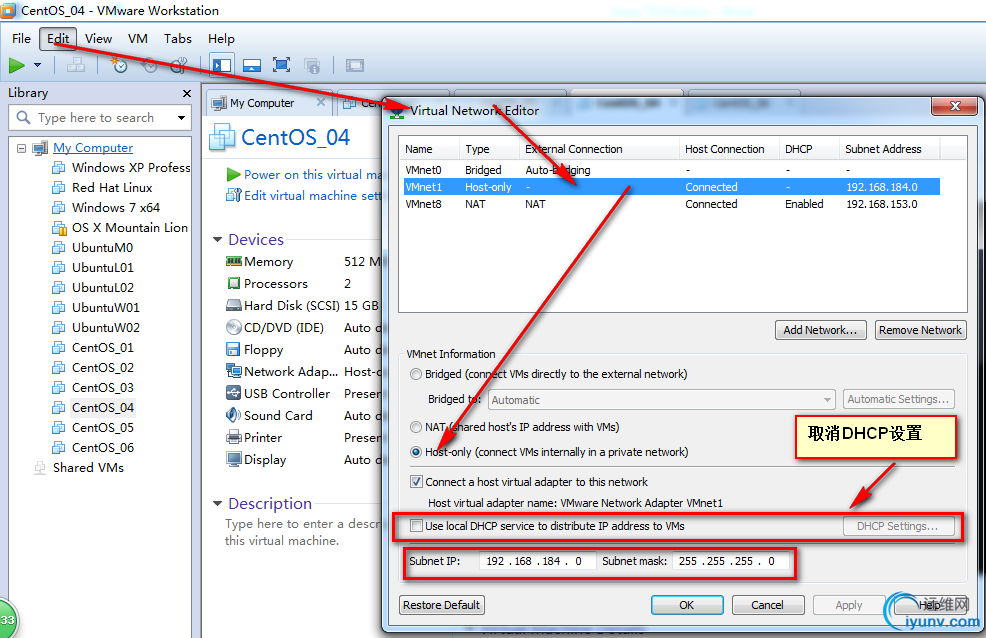Click the Network Adapter device icon
The width and height of the screenshot is (986, 638).
[234, 371]
